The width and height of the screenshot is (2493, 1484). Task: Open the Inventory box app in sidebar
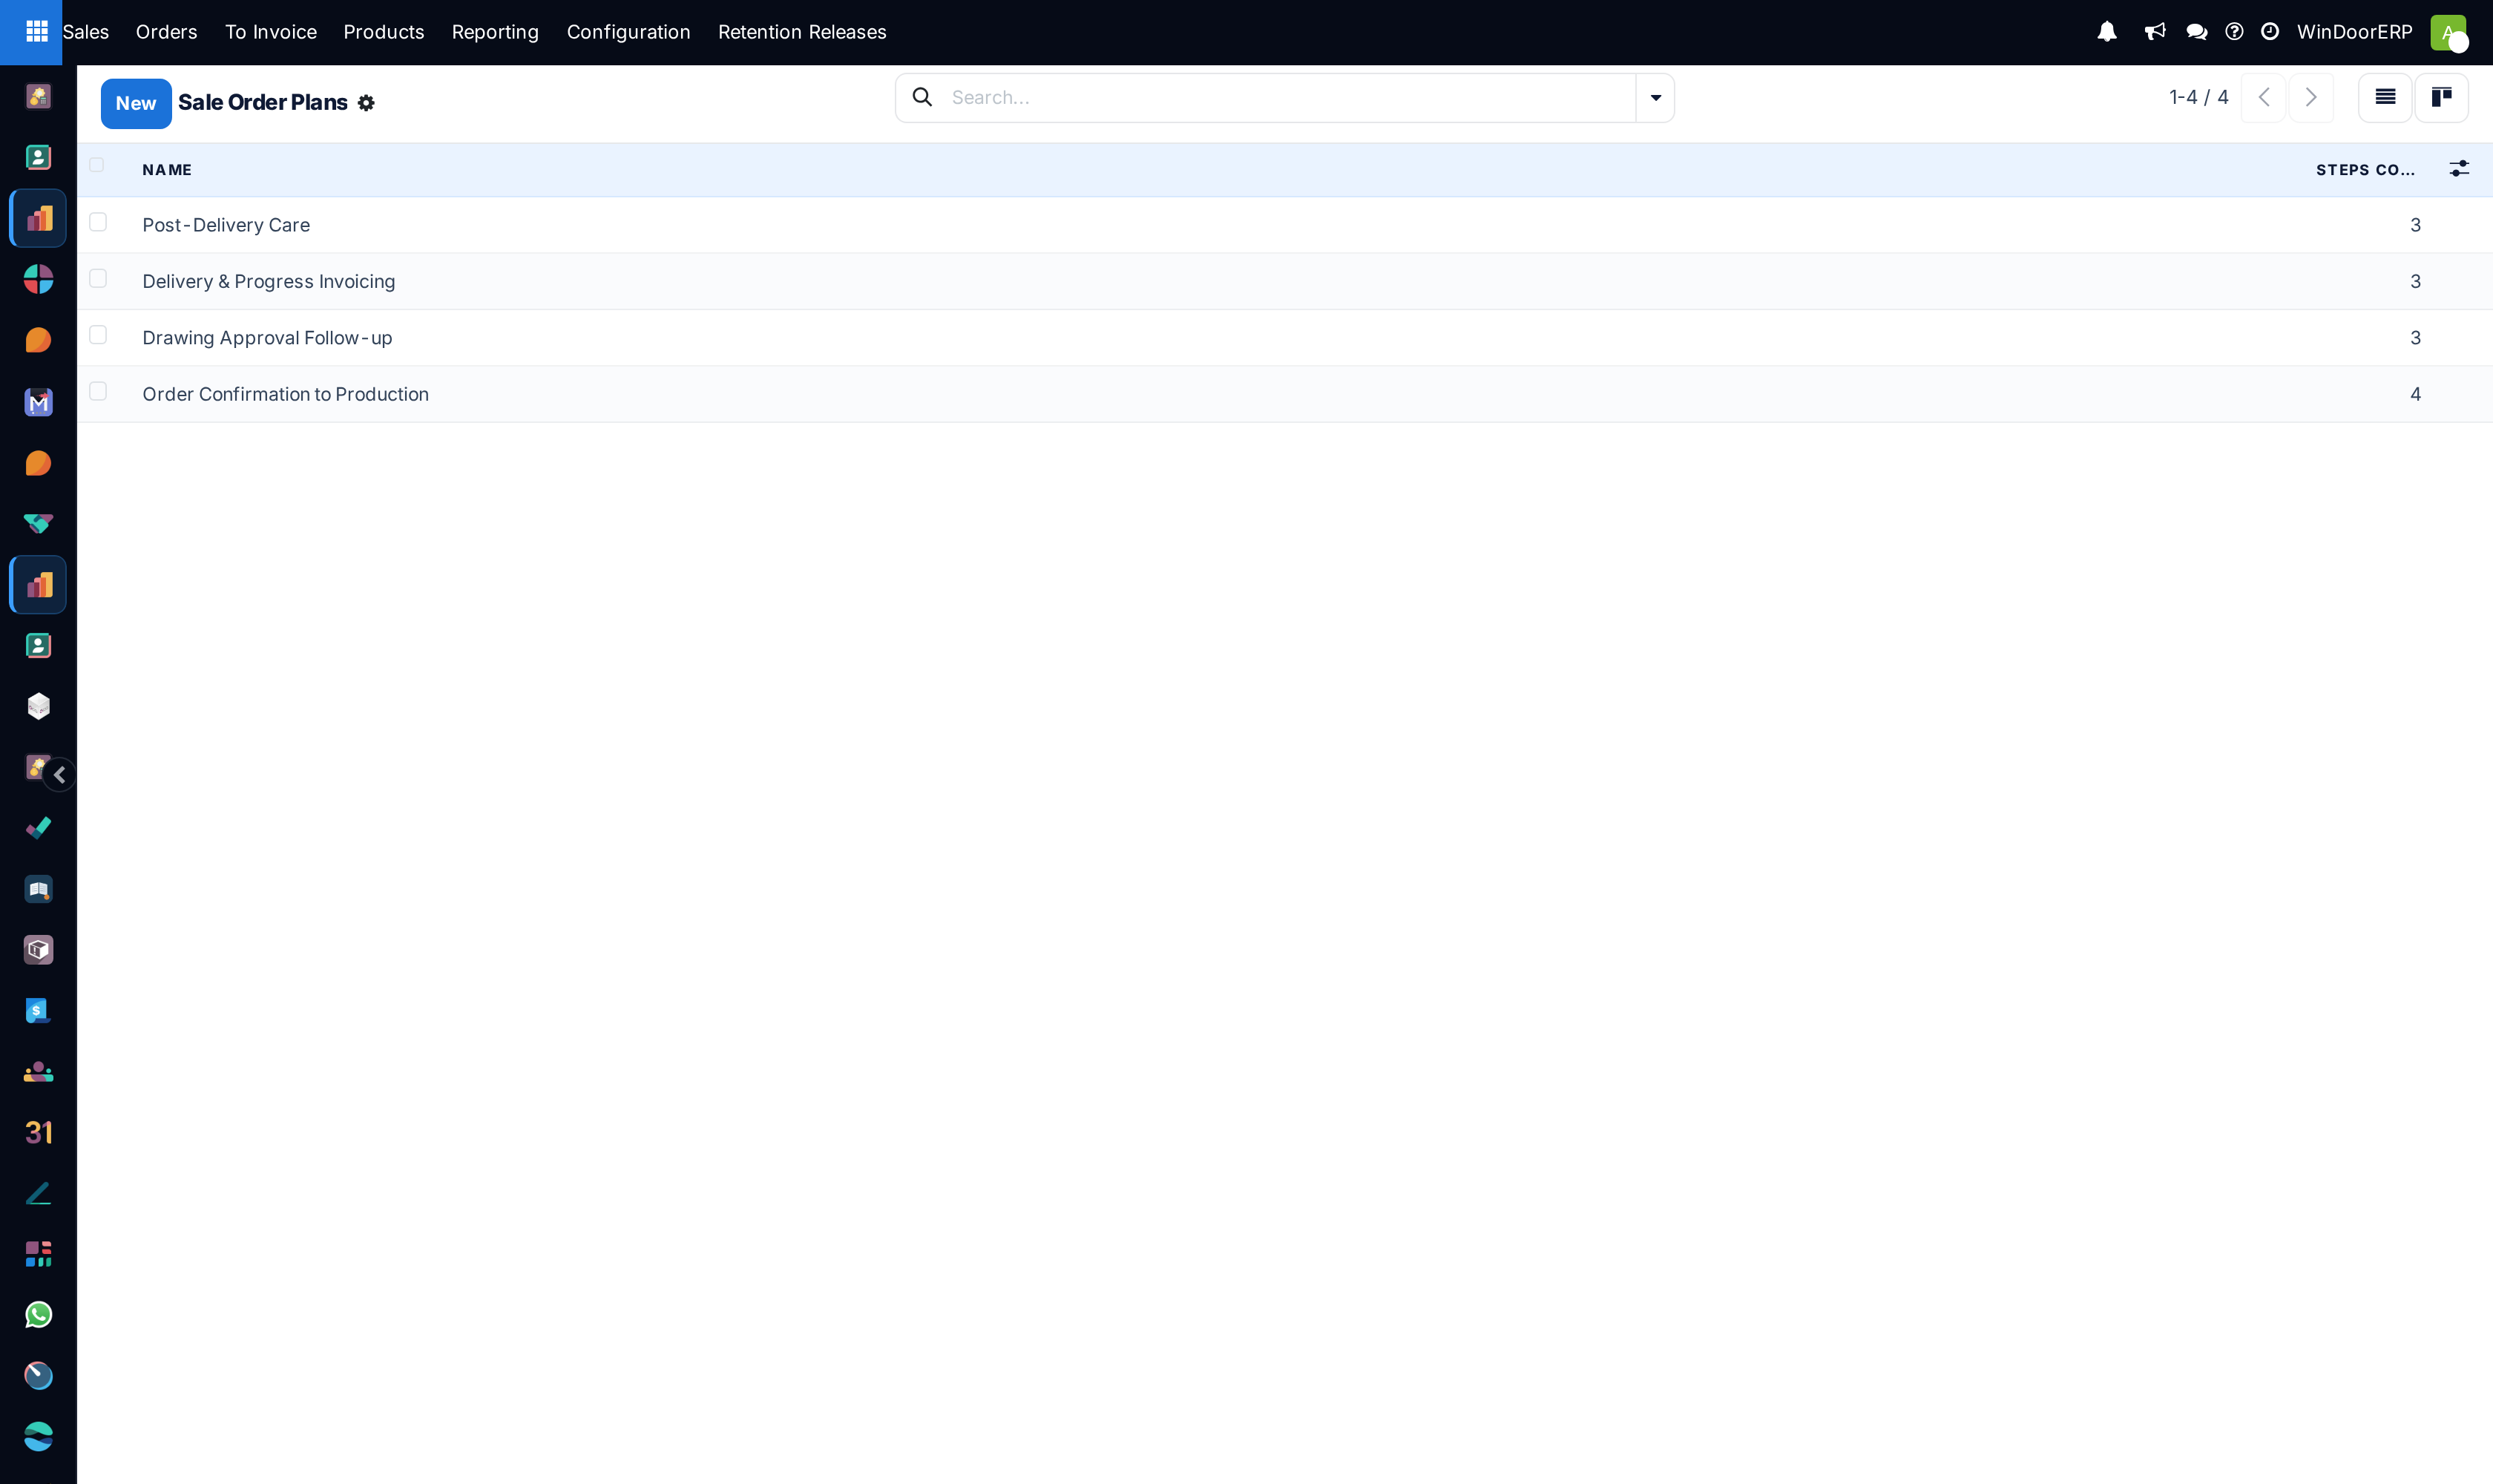tap(38, 950)
